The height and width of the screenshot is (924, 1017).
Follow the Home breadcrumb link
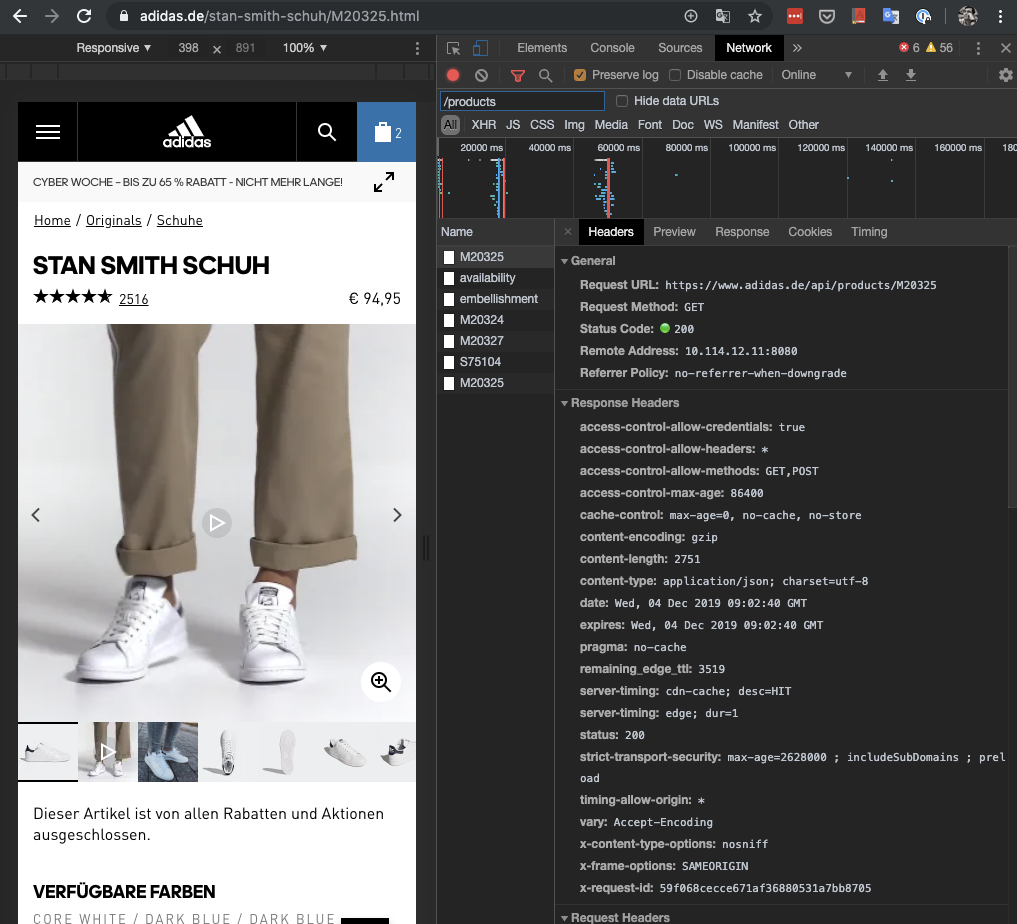pyautogui.click(x=52, y=220)
